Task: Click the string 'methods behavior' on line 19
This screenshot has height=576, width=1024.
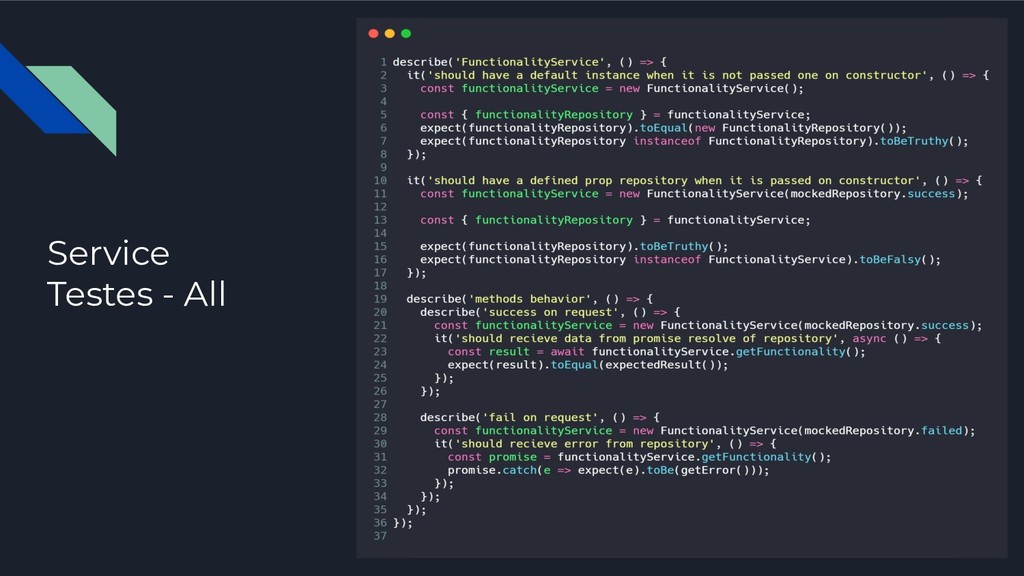Action: [530, 299]
